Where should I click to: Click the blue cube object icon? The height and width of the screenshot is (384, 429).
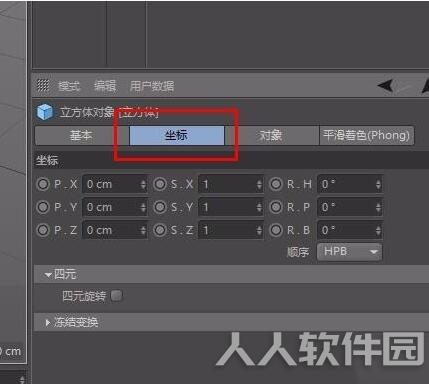click(45, 112)
